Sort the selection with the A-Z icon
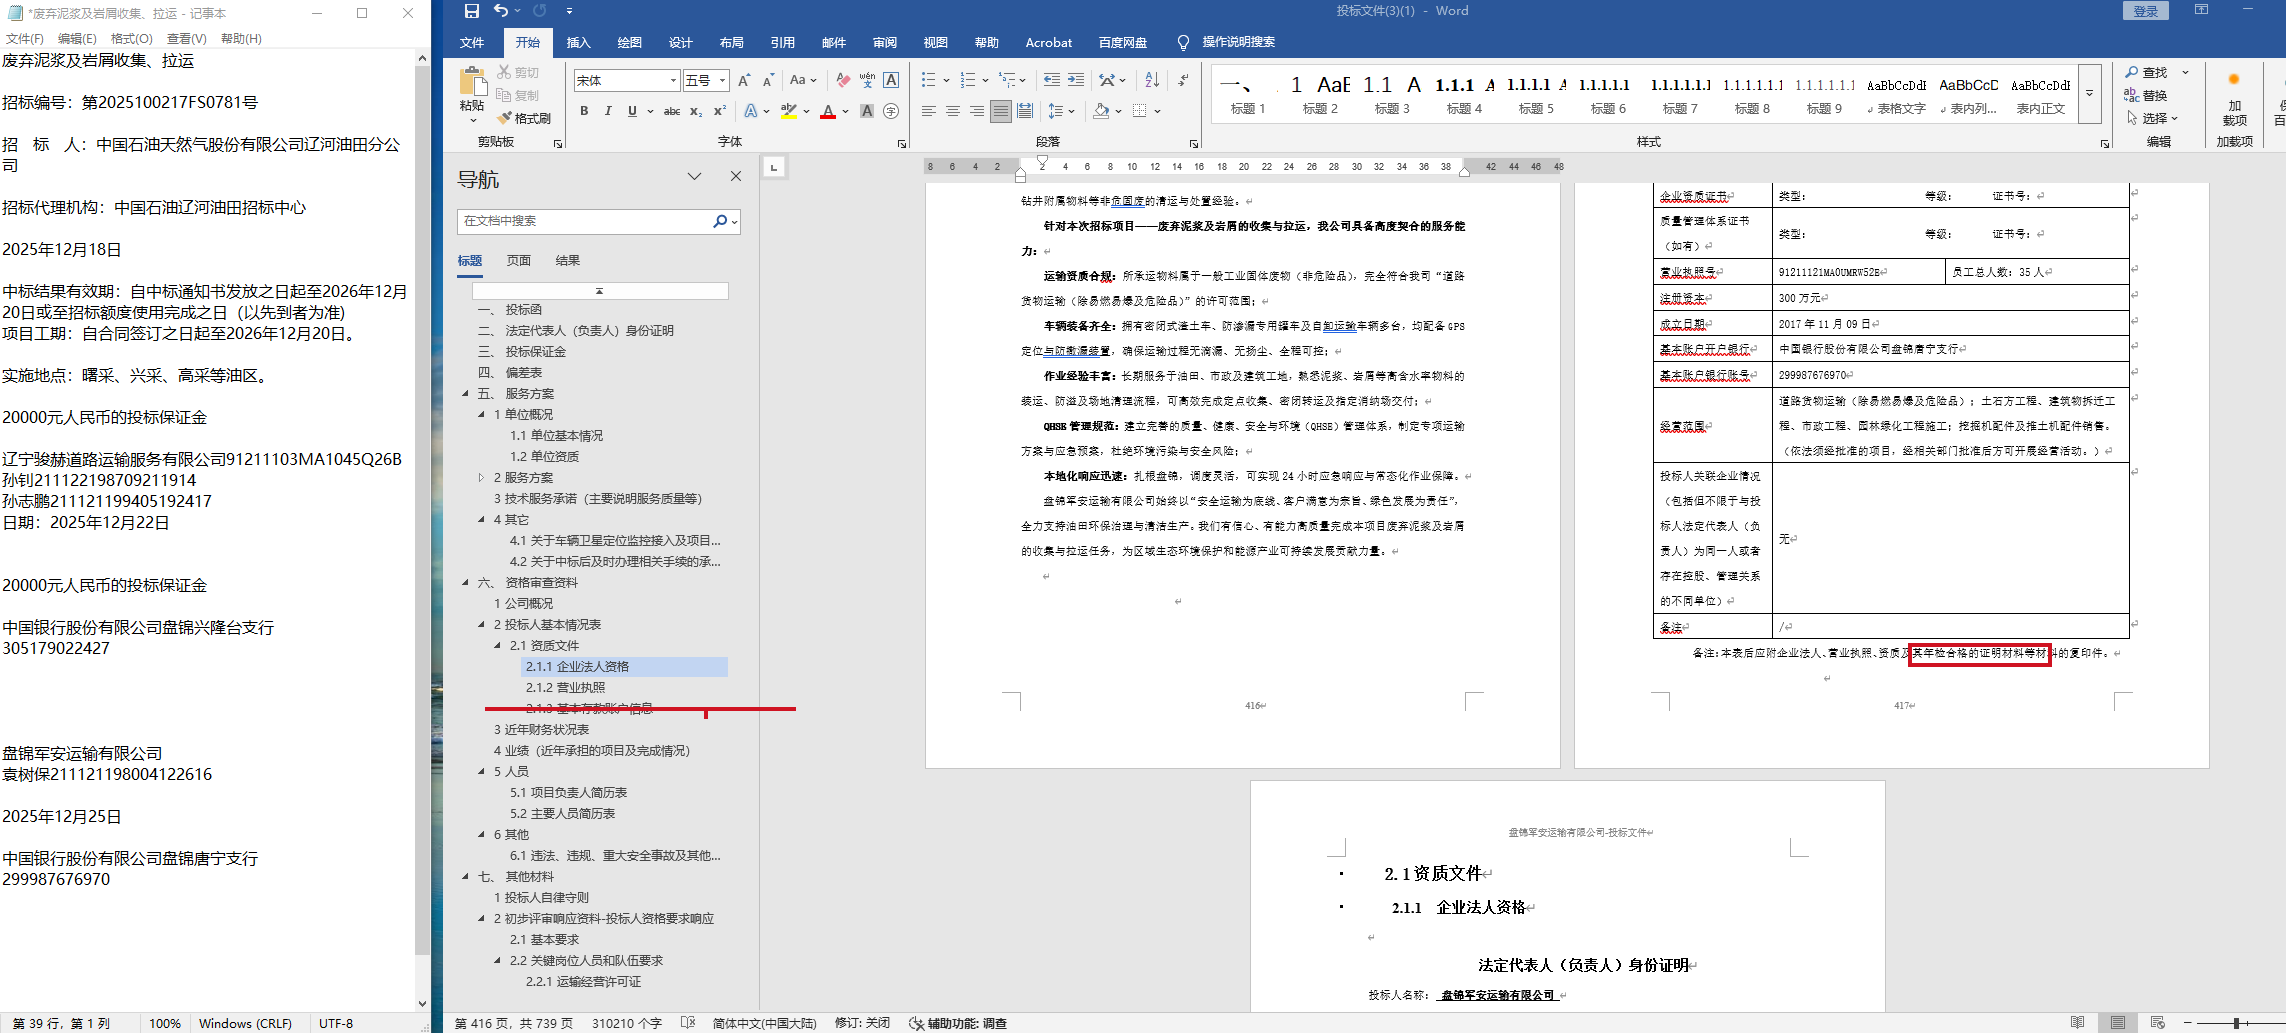The image size is (2286, 1033). click(x=1152, y=80)
